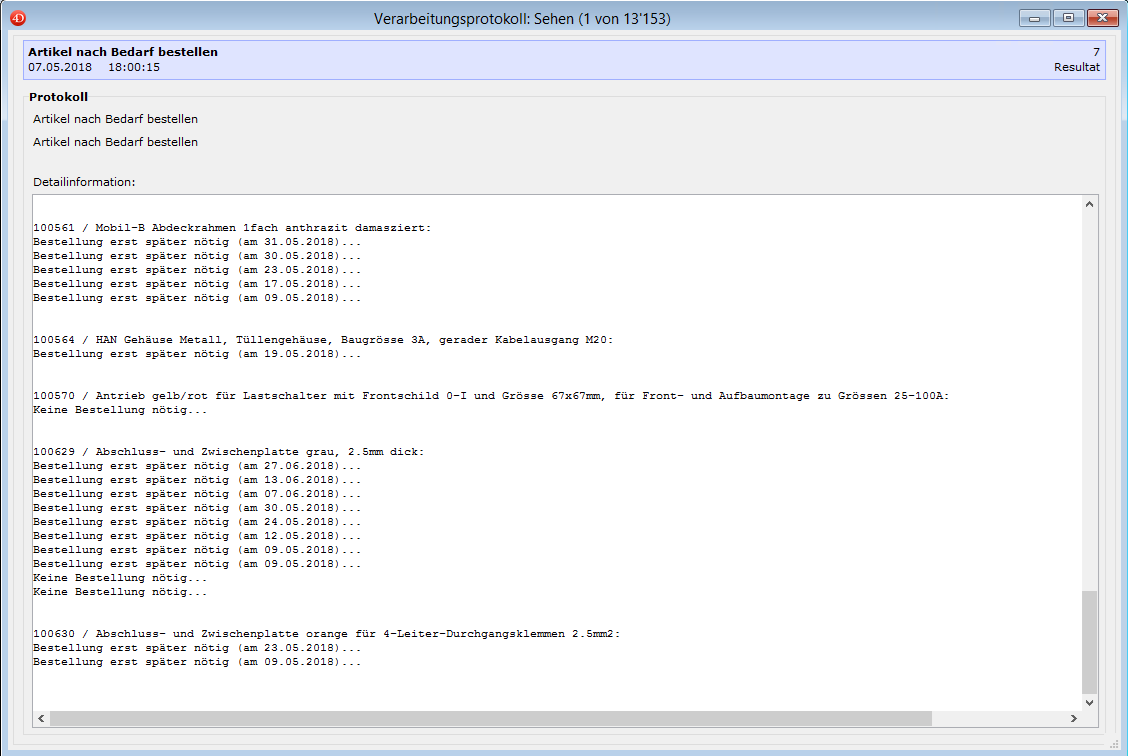This screenshot has width=1128, height=756.
Task: Select the 100630 Zwischenplatte orange line
Action: 326,634
